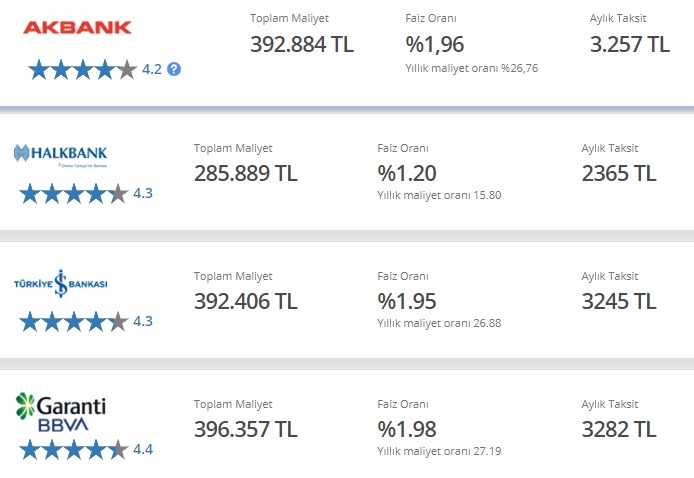This screenshot has height=478, width=694.
Task: Select Halkbank total cost 285.889 TL
Action: pyautogui.click(x=246, y=173)
